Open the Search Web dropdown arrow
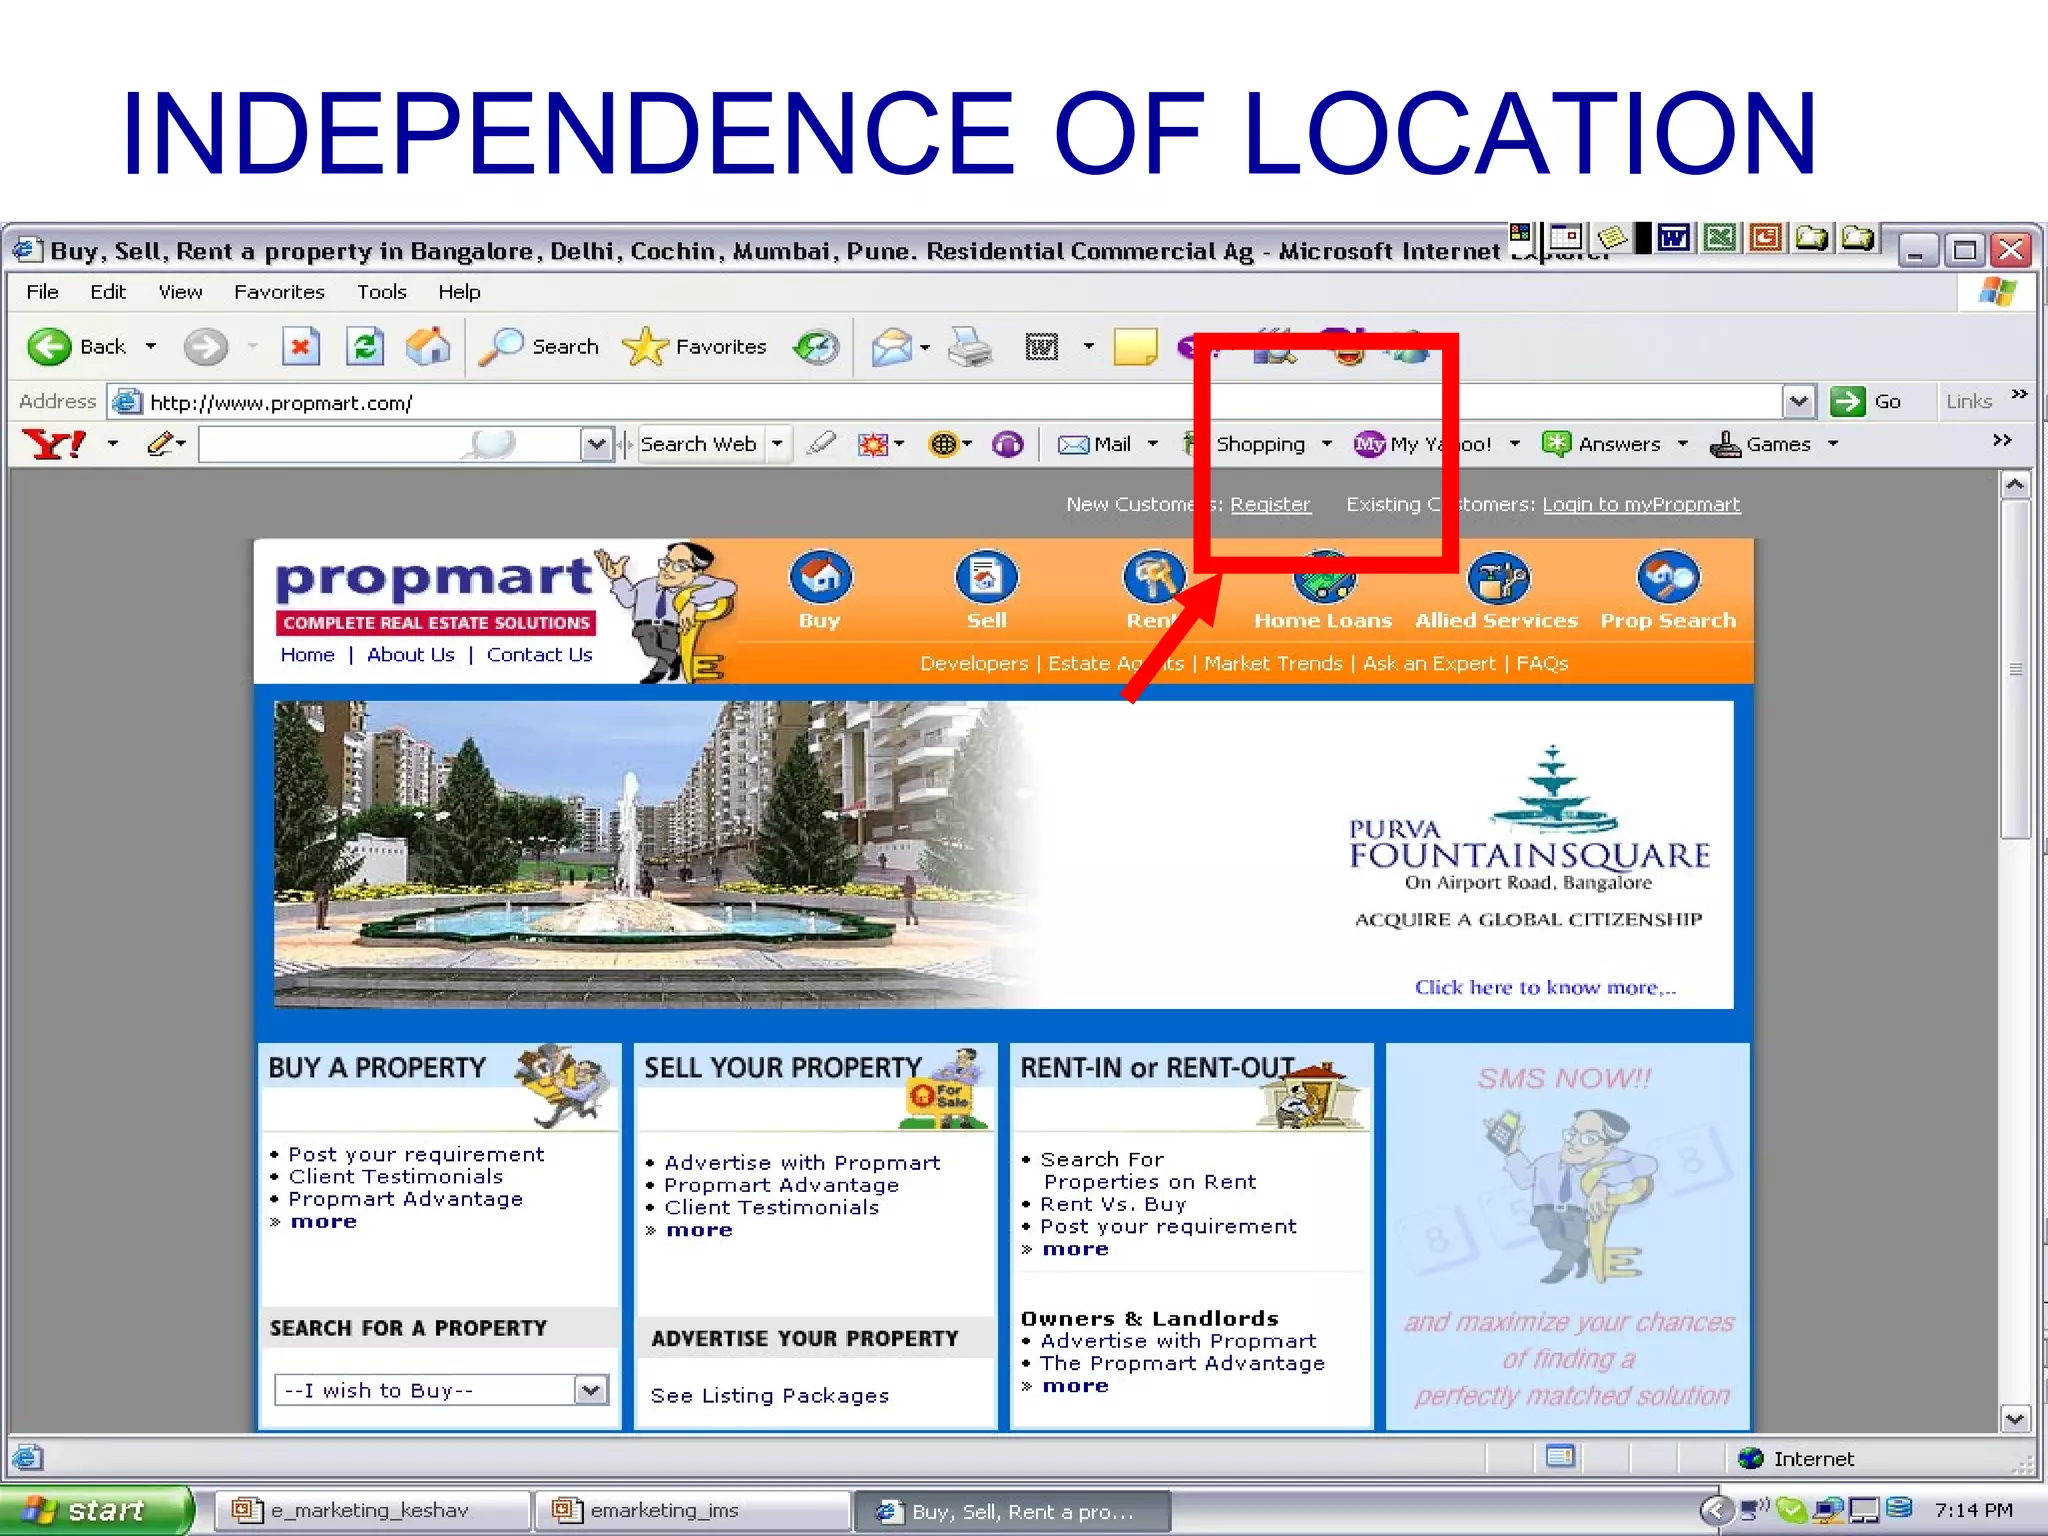Viewport: 2048px width, 1536px height. [x=777, y=444]
